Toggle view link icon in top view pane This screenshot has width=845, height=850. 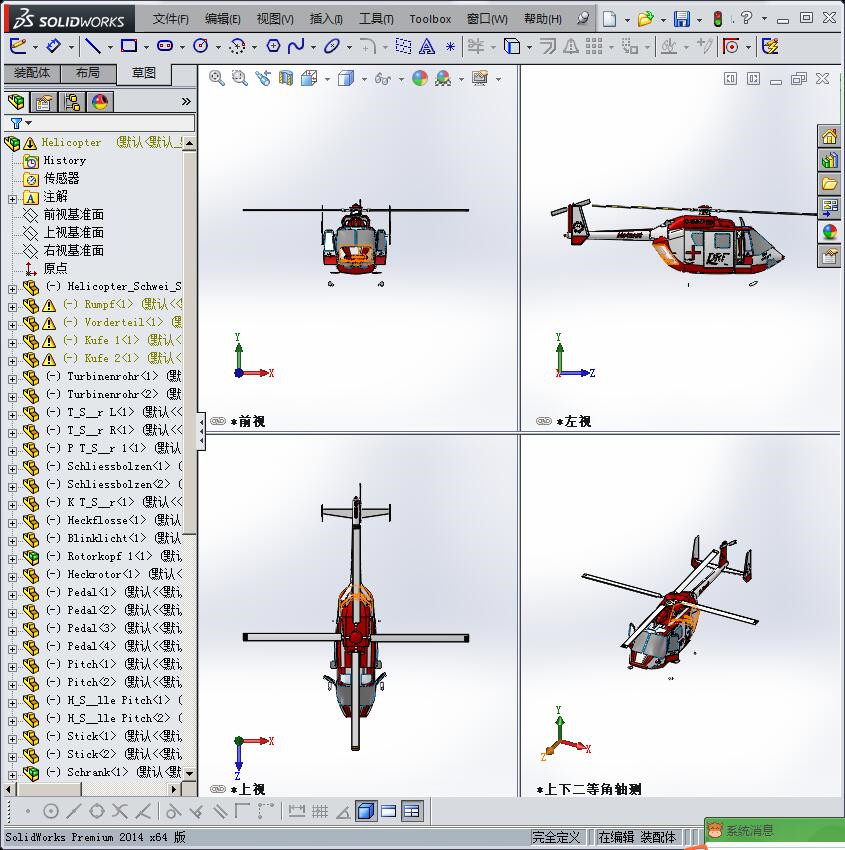(x=218, y=789)
